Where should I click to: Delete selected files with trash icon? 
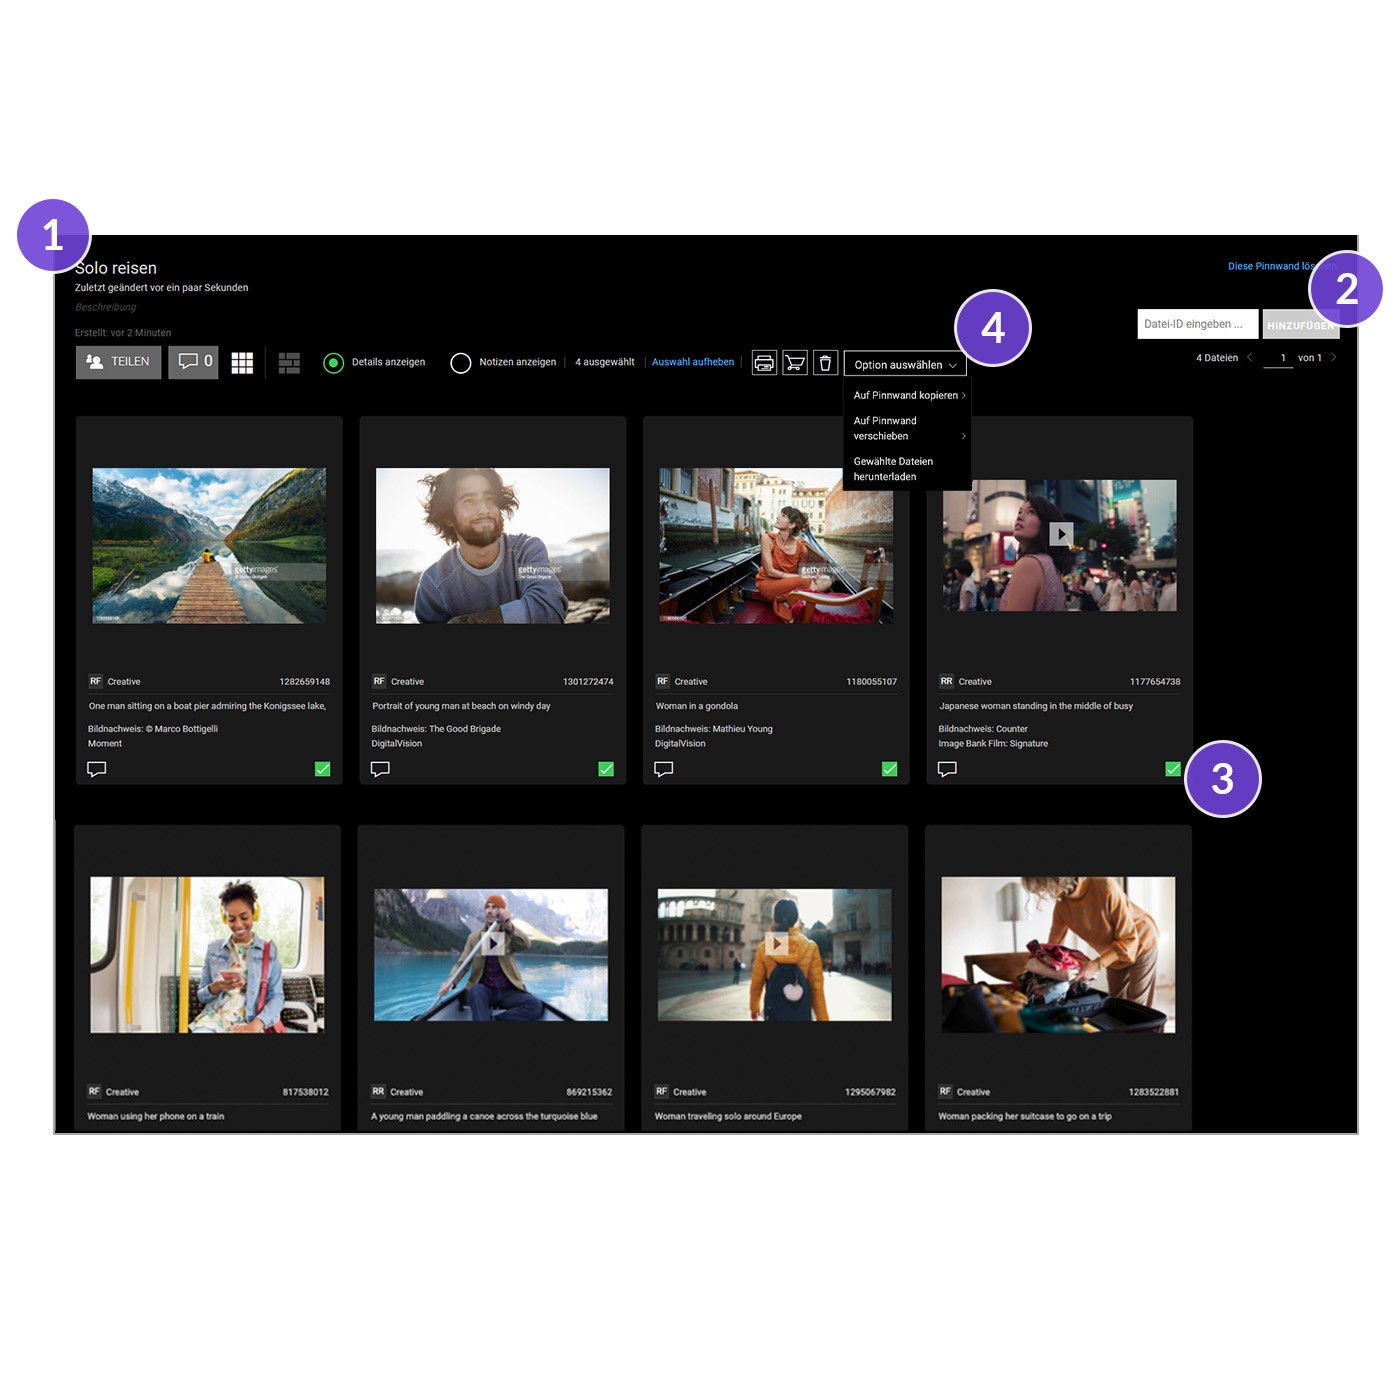(x=825, y=363)
